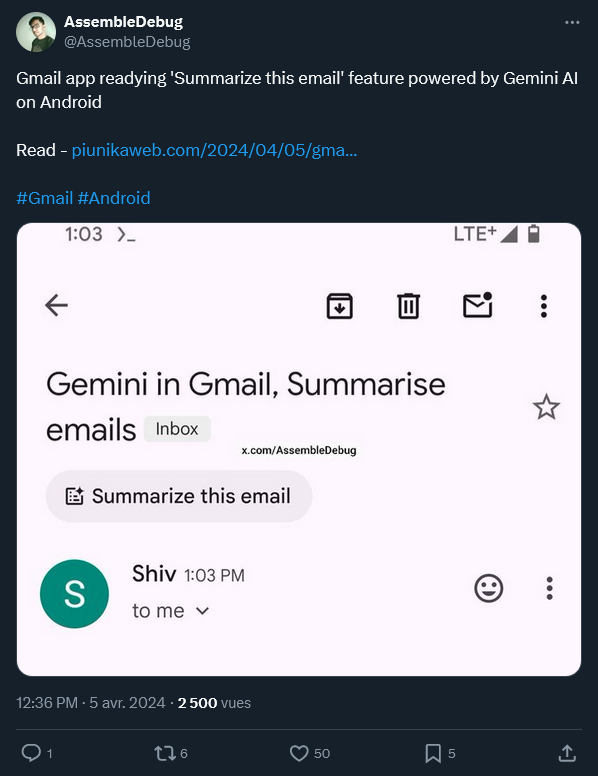Open the #Gmail hashtag

[45, 198]
